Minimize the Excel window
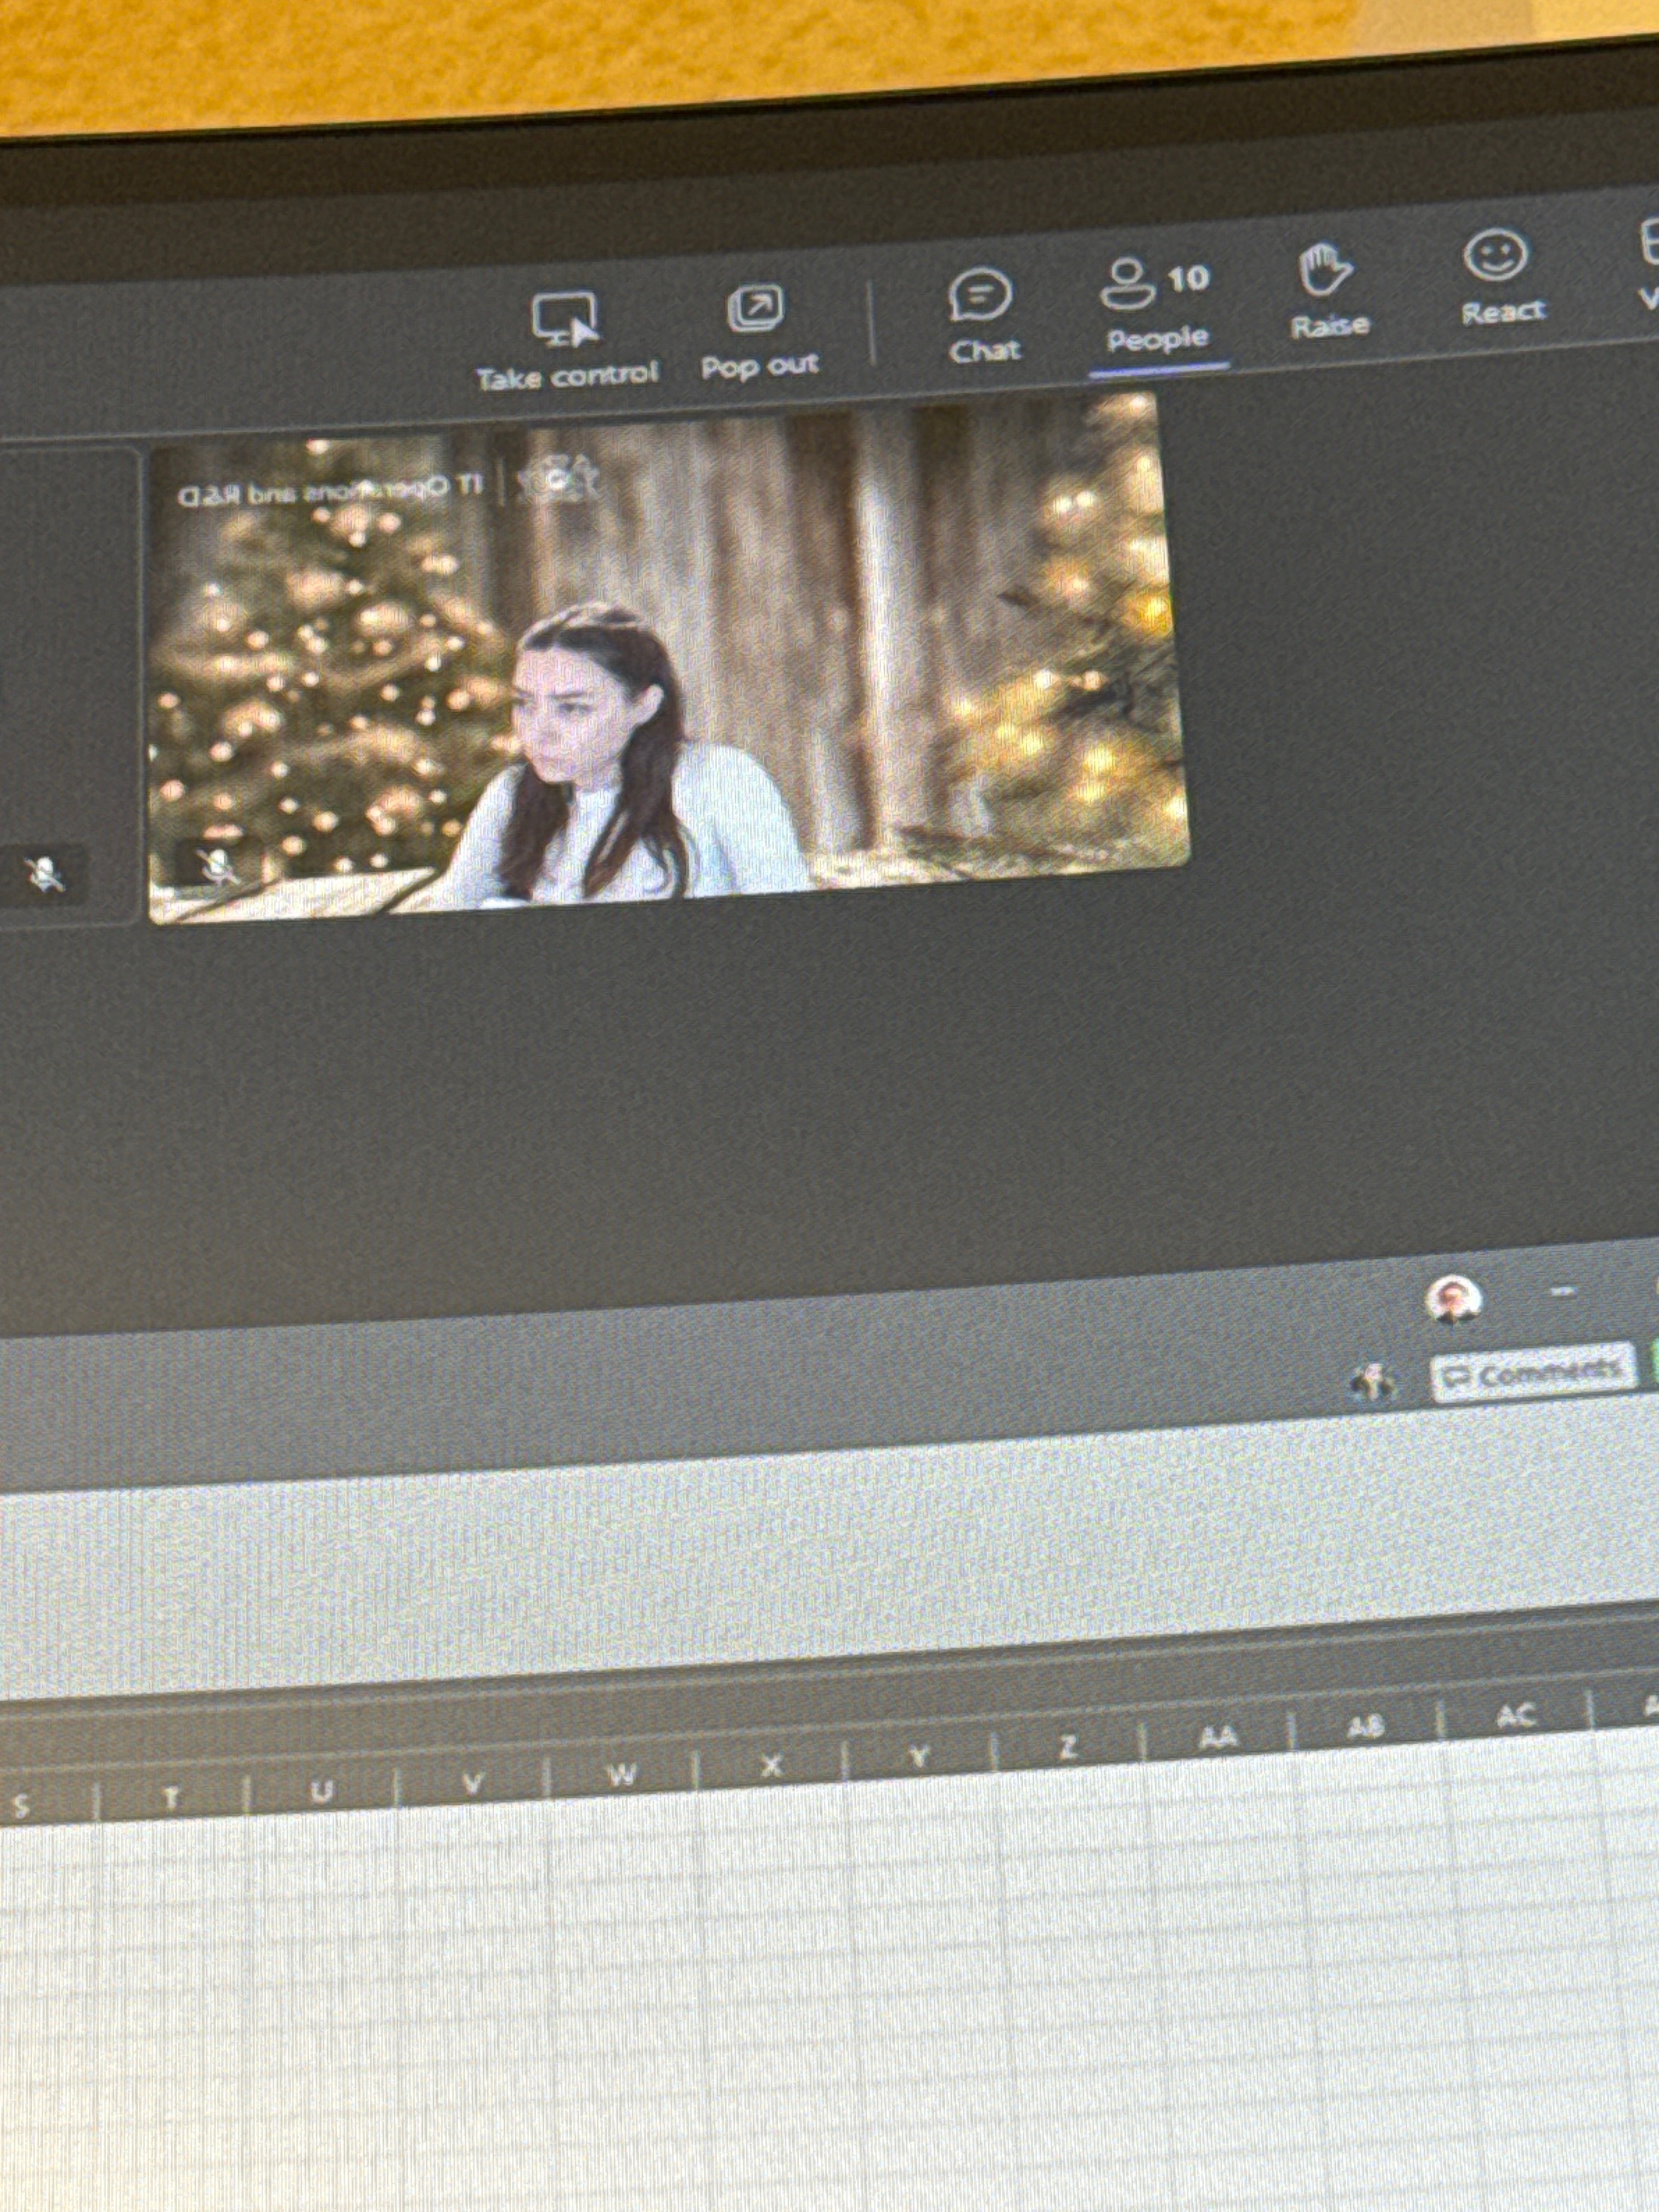1659x2212 pixels. coord(1563,1292)
